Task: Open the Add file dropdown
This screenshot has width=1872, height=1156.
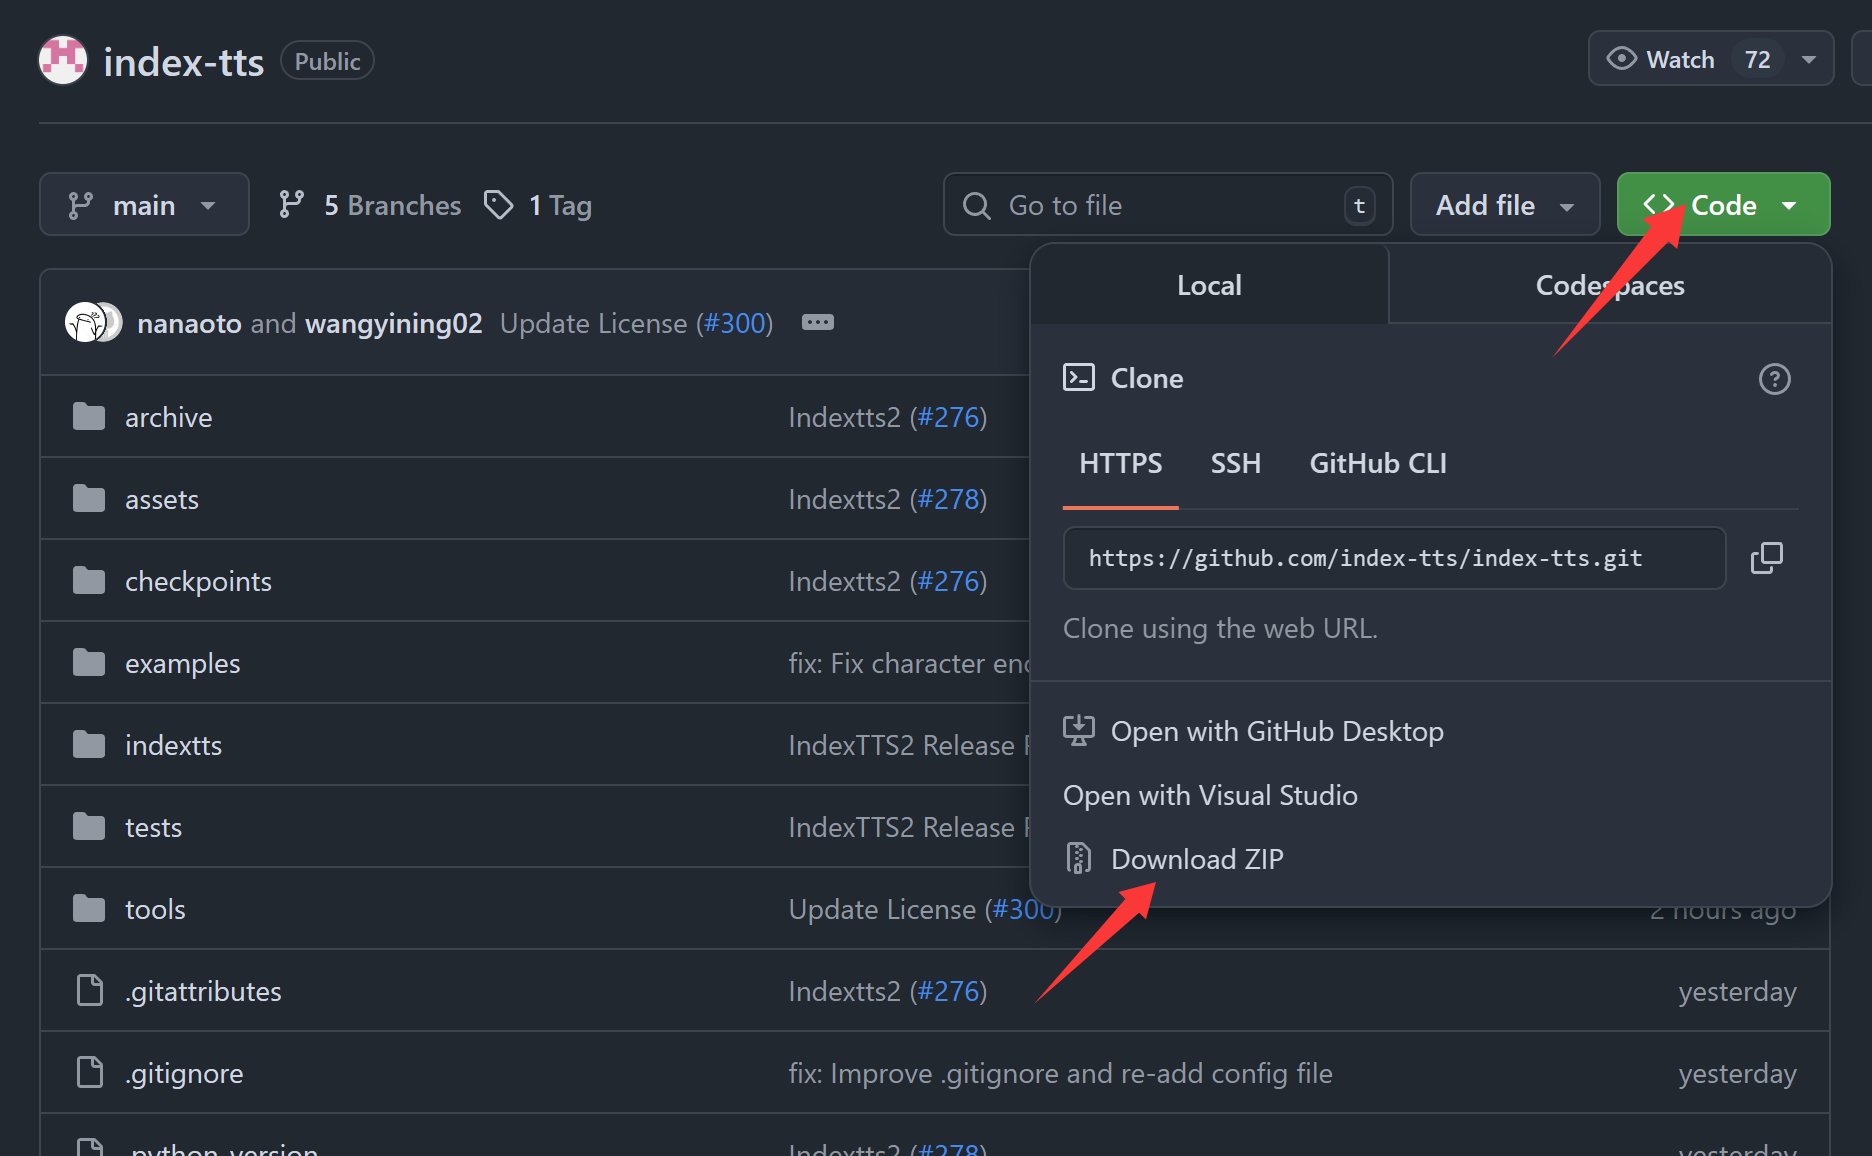Action: (1505, 205)
